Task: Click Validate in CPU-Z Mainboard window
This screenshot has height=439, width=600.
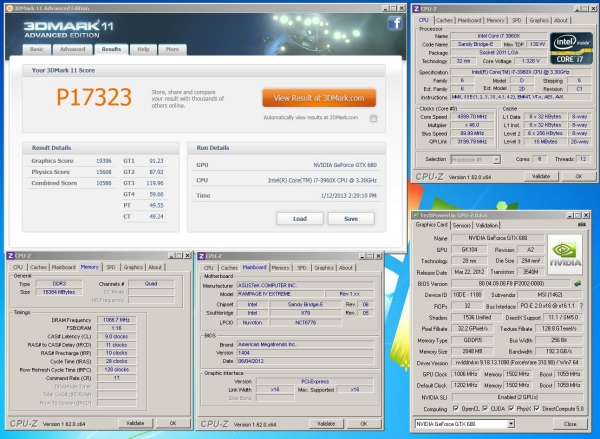Action: pyautogui.click(x=326, y=424)
